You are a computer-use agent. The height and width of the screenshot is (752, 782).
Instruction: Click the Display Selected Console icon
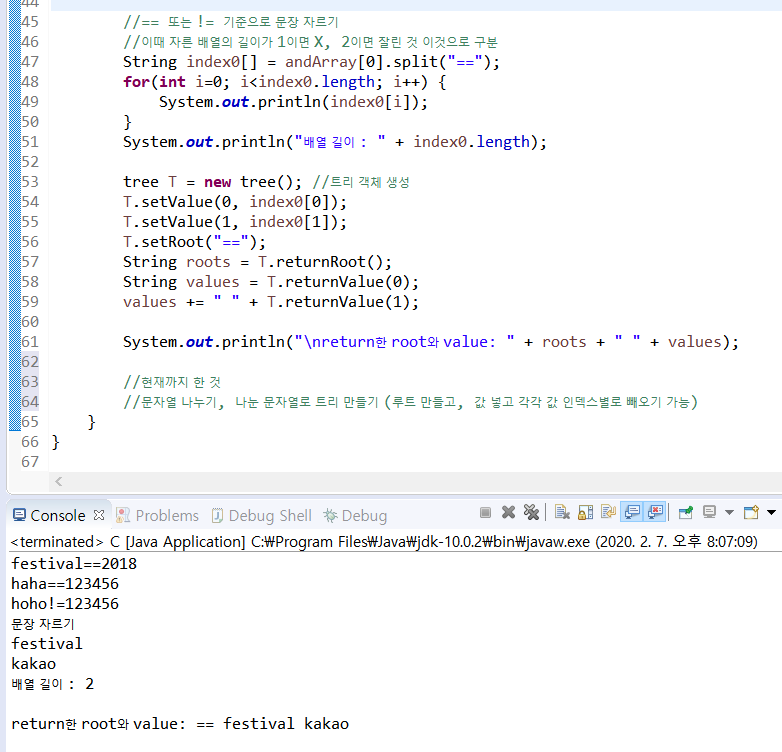point(709,513)
